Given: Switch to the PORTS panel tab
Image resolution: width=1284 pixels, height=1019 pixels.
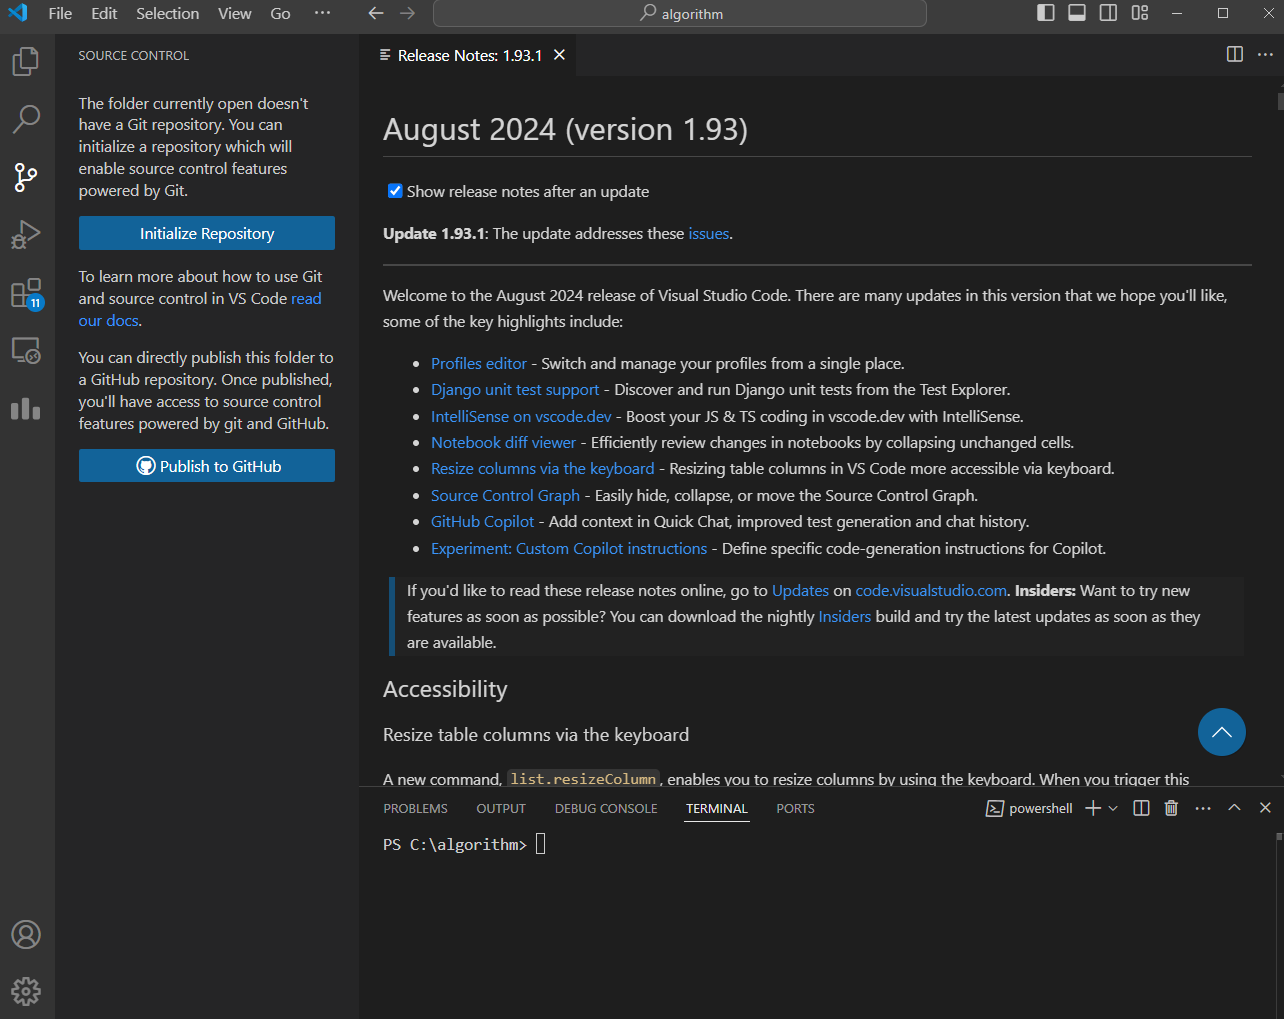Looking at the screenshot, I should point(795,808).
